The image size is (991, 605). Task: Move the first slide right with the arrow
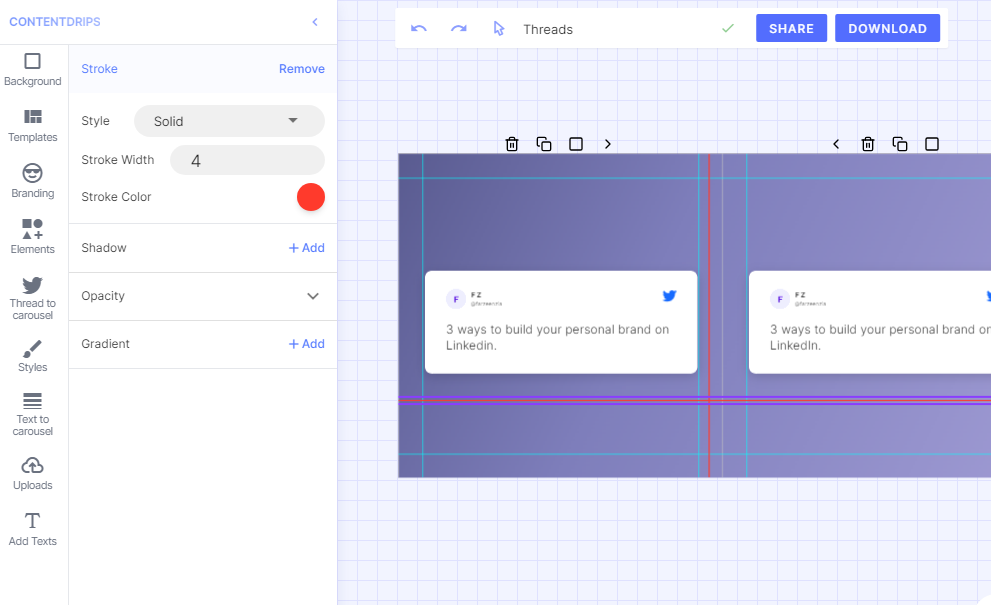click(607, 144)
